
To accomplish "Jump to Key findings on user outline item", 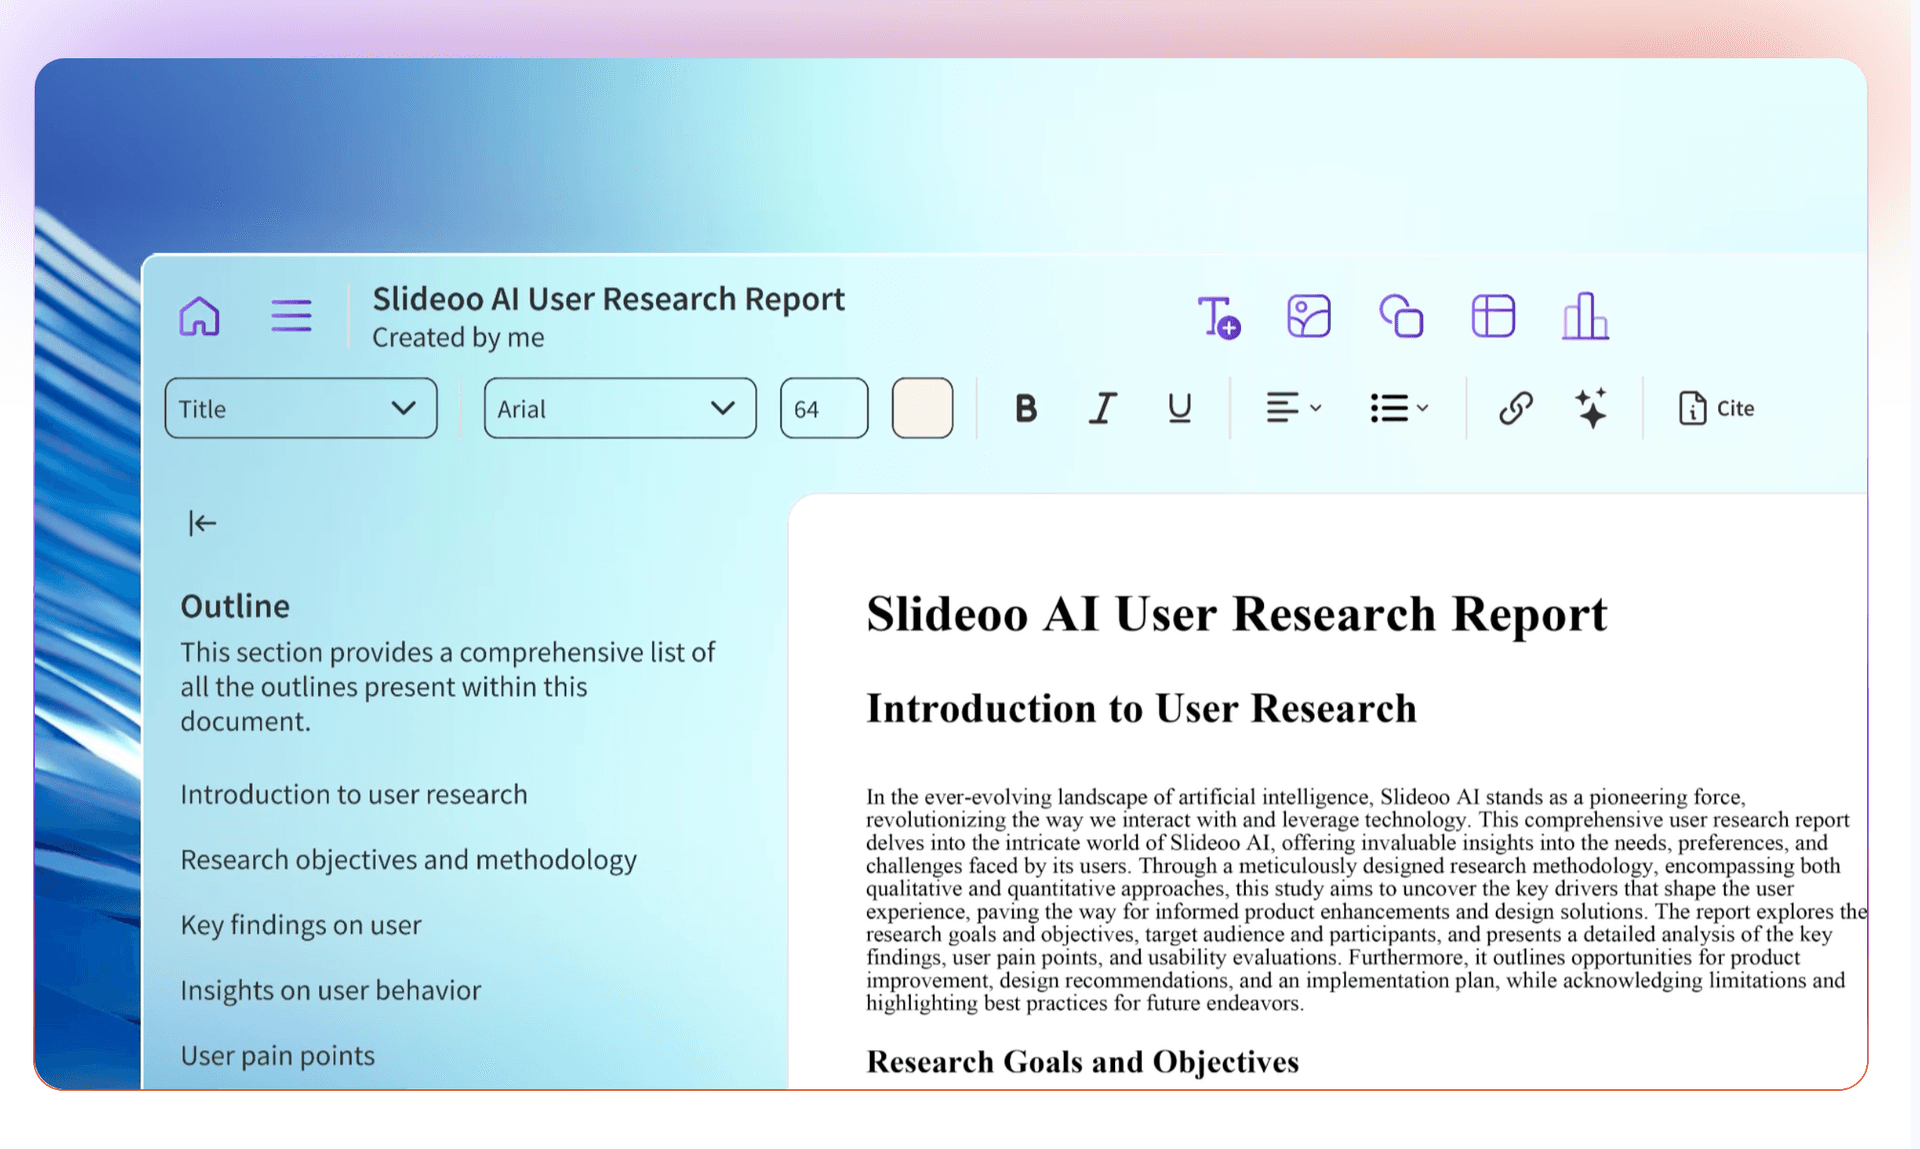I will click(x=301, y=925).
